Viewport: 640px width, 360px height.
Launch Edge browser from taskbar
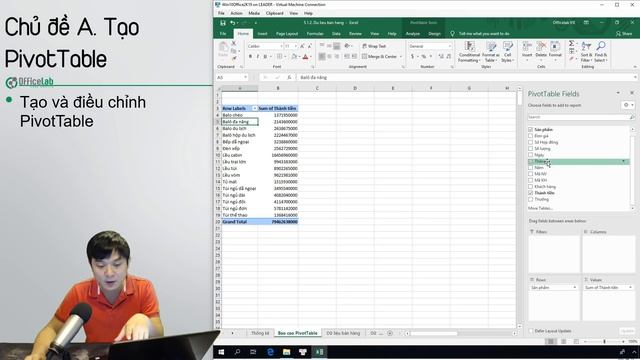[x=270, y=352]
